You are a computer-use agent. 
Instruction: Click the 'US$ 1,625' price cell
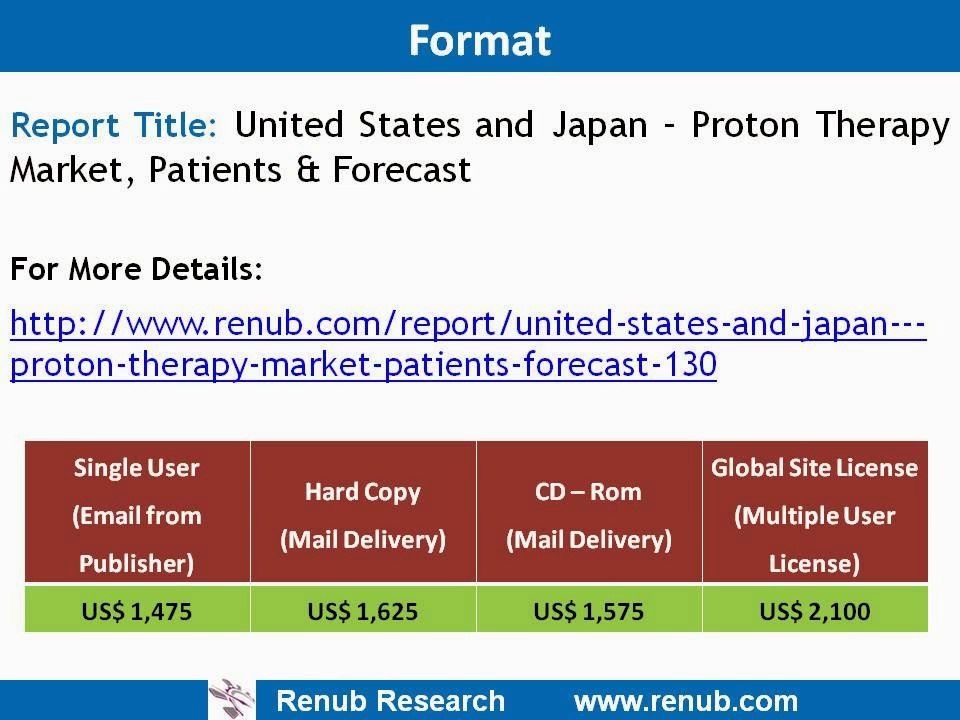tap(363, 610)
